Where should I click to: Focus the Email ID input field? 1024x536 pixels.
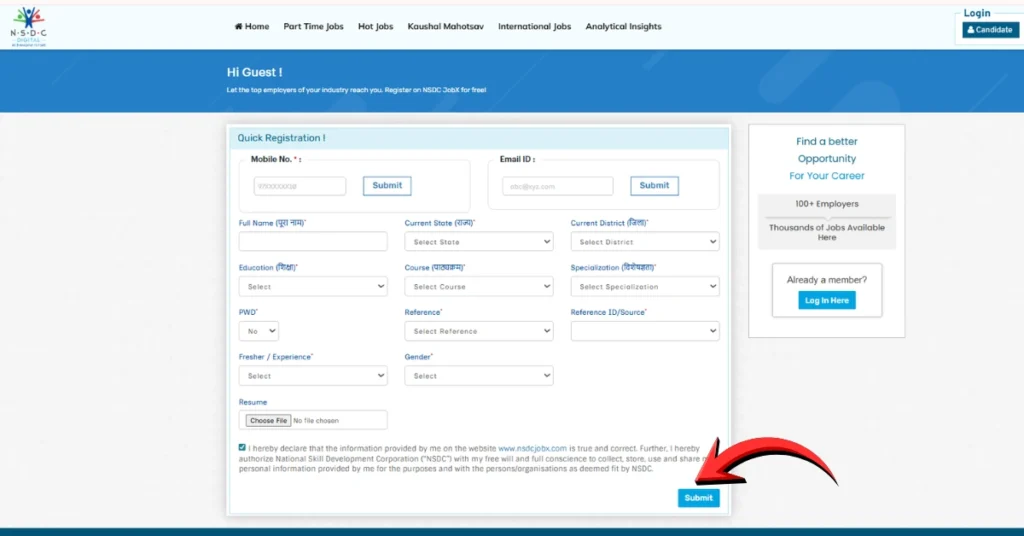558,186
